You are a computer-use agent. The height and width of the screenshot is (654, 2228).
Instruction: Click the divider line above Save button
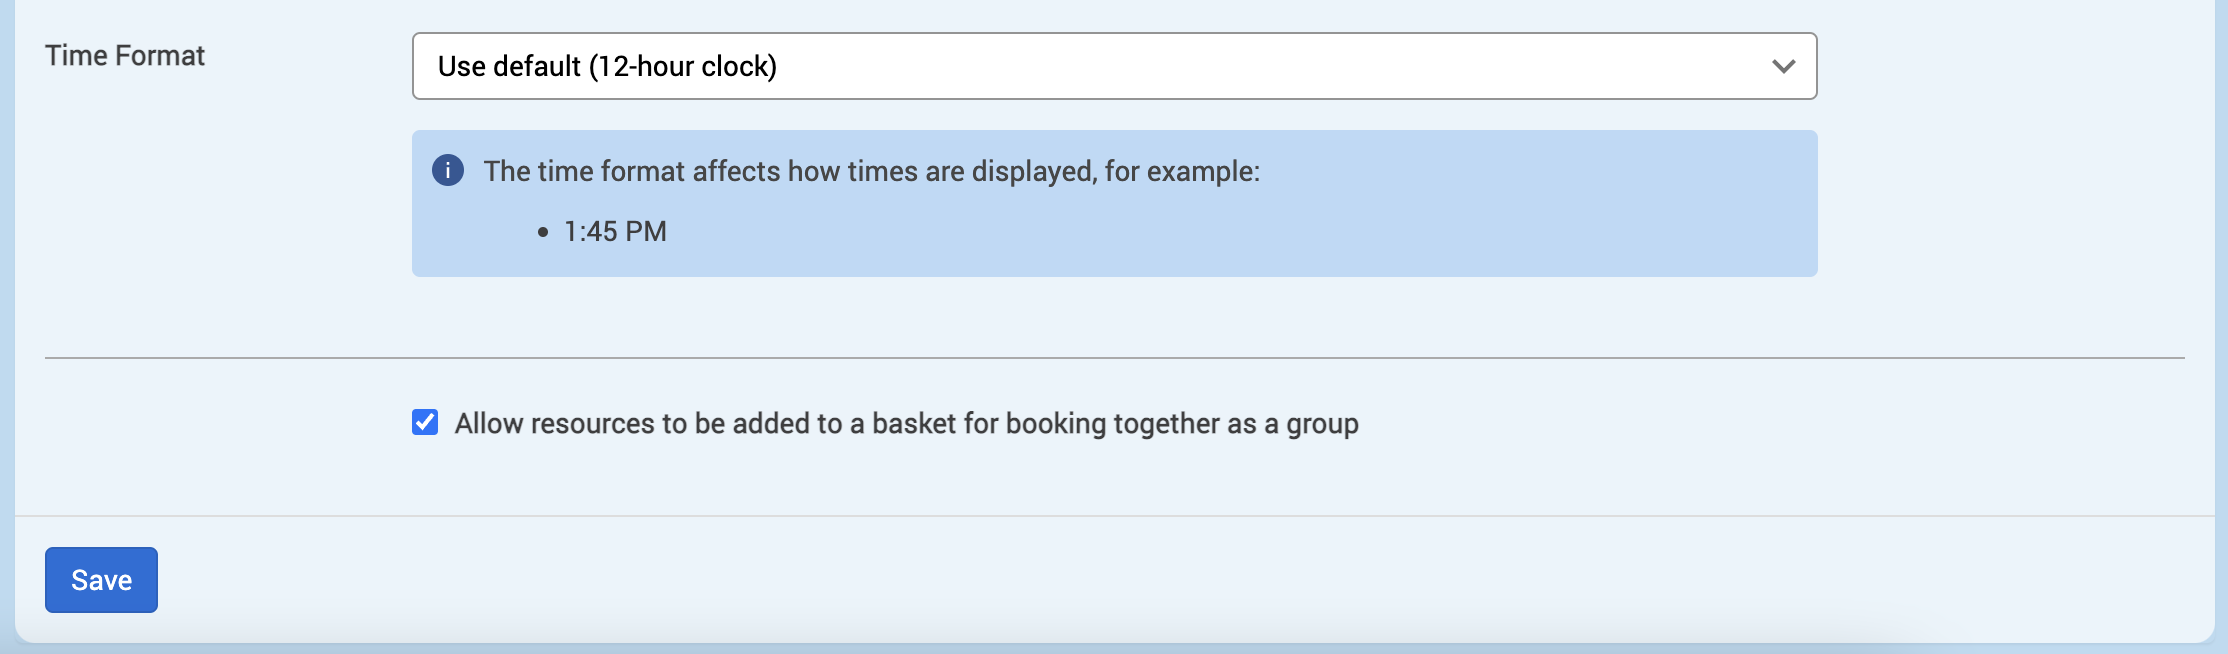pyautogui.click(x=1114, y=516)
